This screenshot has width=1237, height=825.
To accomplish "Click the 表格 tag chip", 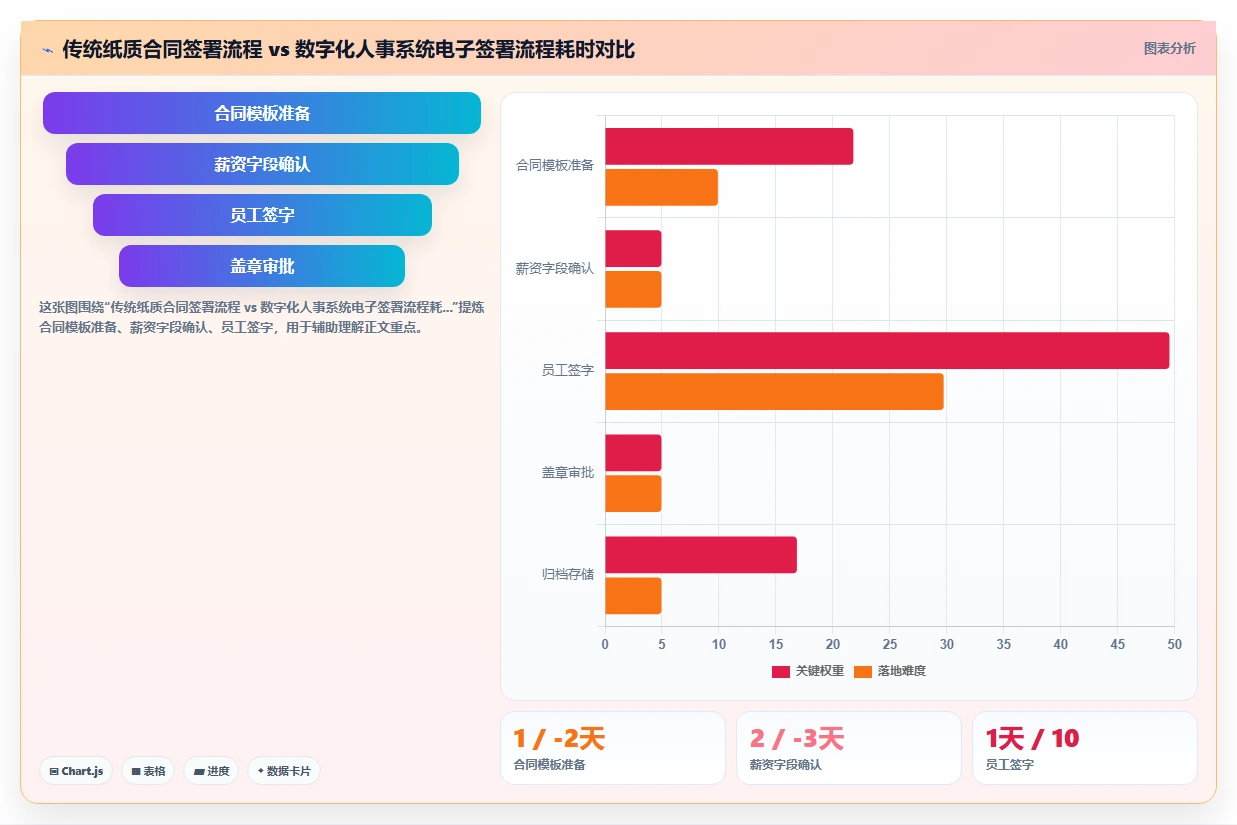I will (x=148, y=771).
